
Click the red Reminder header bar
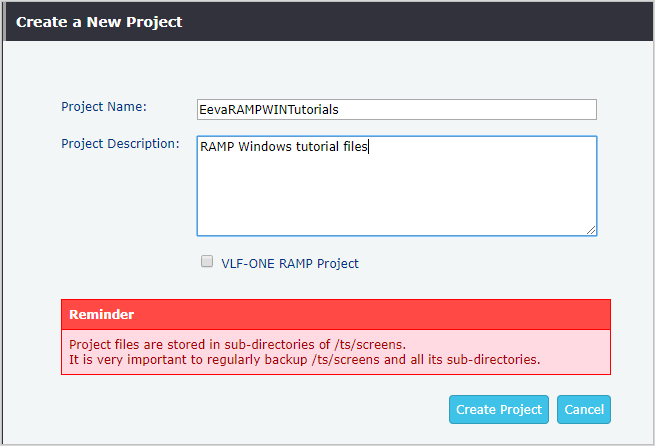point(335,314)
